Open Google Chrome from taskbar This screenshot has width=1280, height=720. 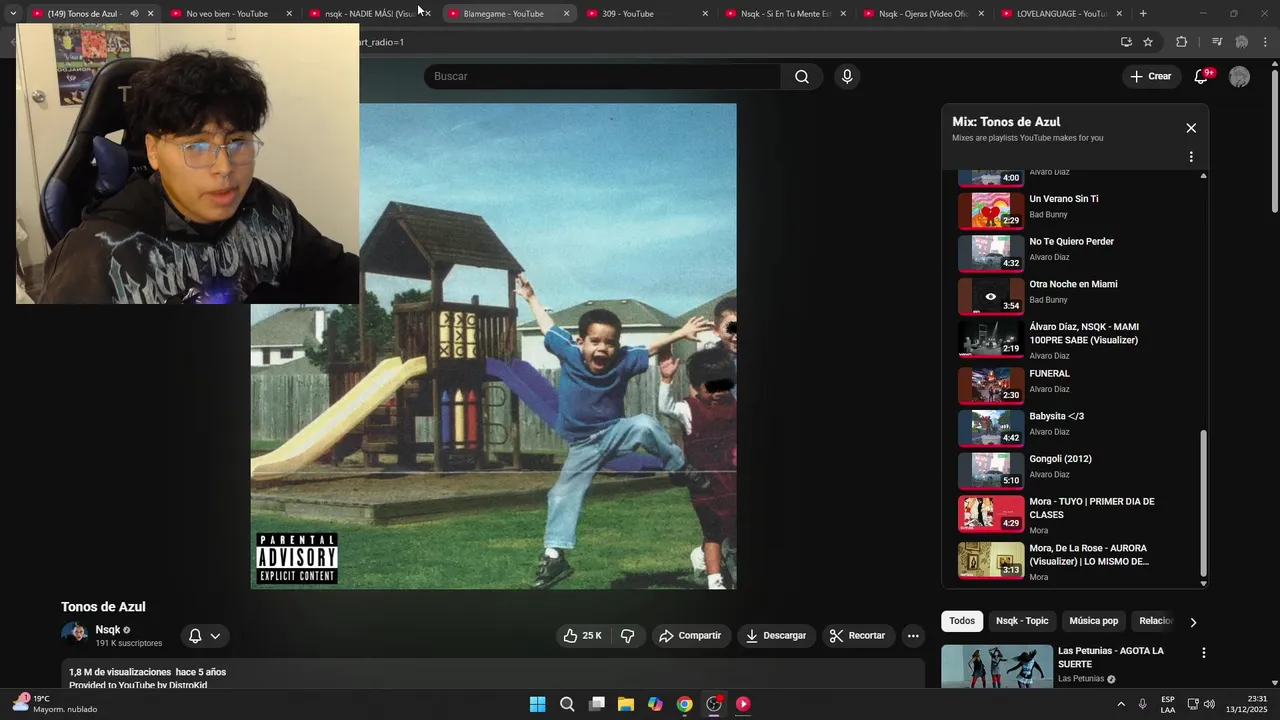[x=684, y=704]
